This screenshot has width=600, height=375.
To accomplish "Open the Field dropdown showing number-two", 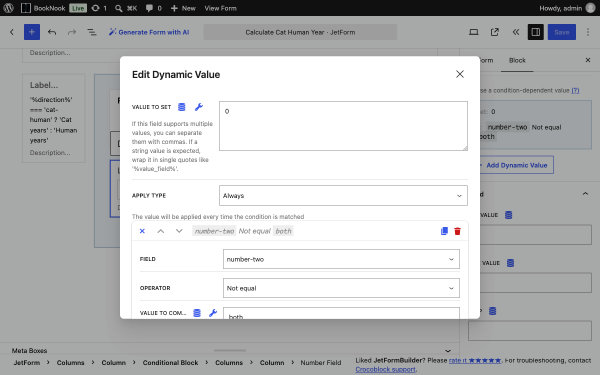I will tap(341, 259).
